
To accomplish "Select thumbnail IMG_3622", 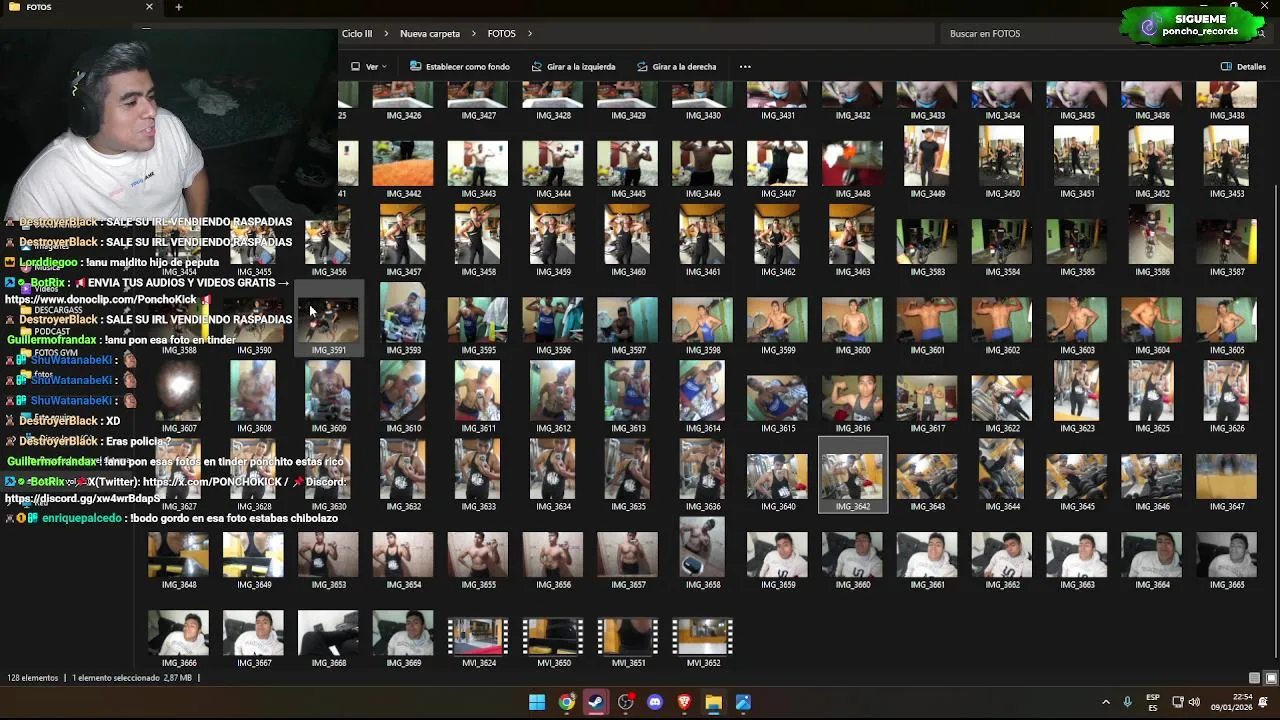I will point(1002,399).
